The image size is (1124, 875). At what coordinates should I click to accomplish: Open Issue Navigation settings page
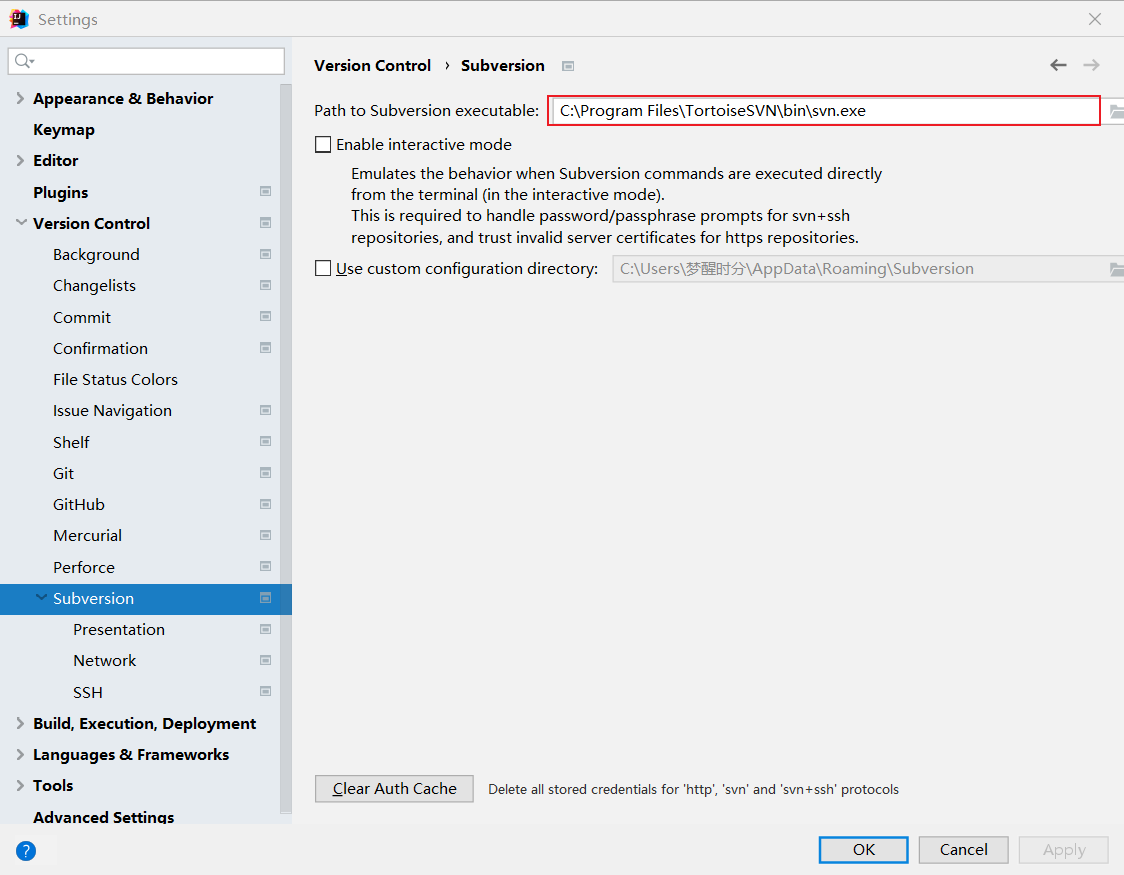(x=113, y=411)
